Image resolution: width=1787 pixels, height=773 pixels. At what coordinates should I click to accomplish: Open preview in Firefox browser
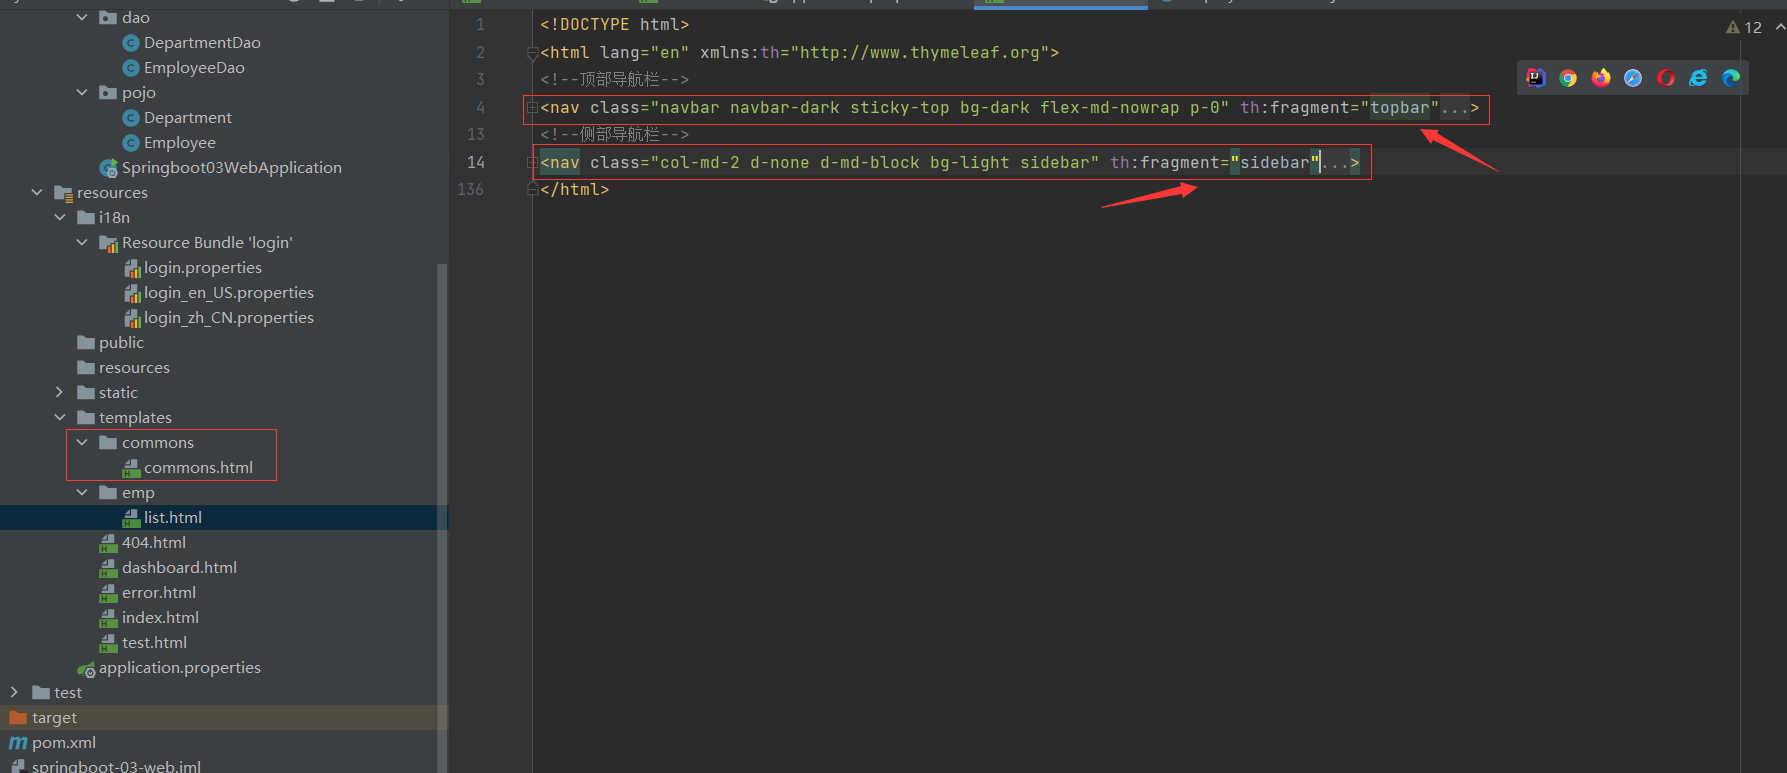[x=1601, y=78]
